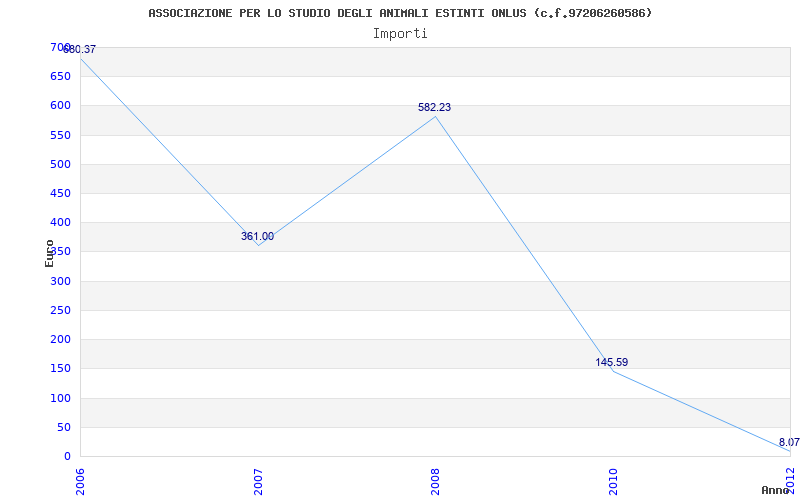This screenshot has width=800, height=500.
Task: Select the 500 y-axis tick label
Action: [60, 164]
